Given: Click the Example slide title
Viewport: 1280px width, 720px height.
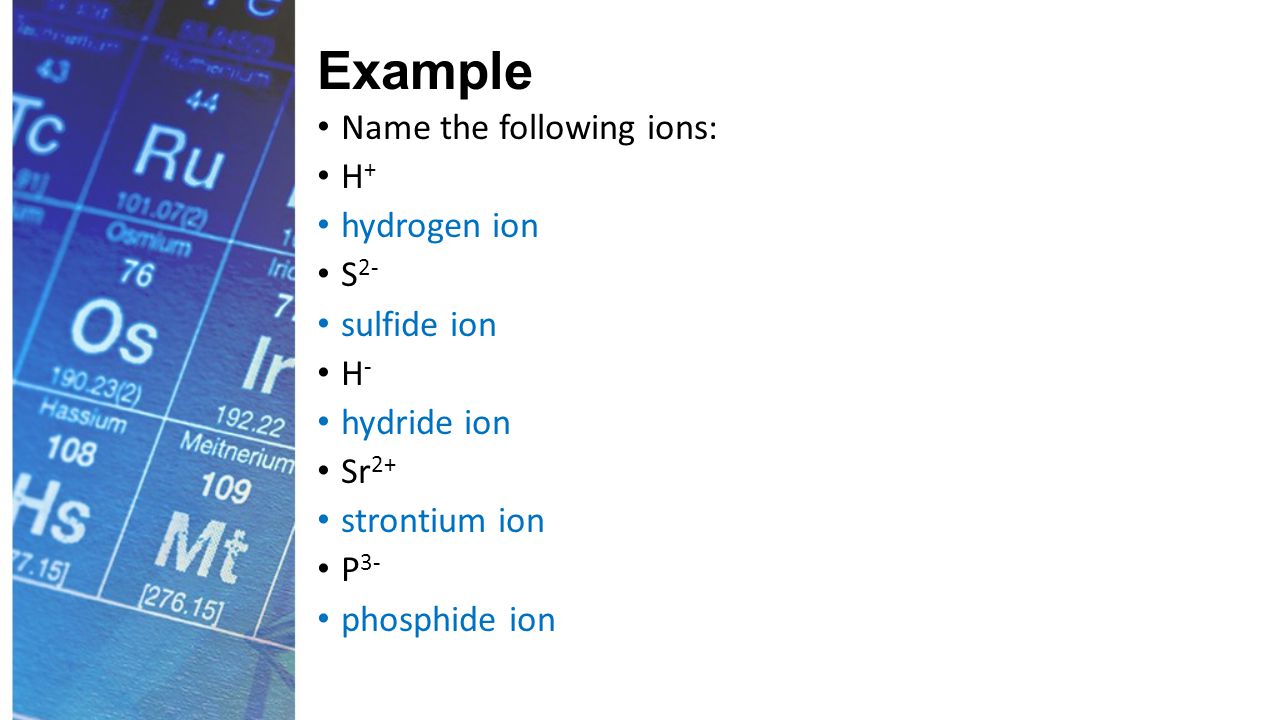Looking at the screenshot, I should pos(425,72).
